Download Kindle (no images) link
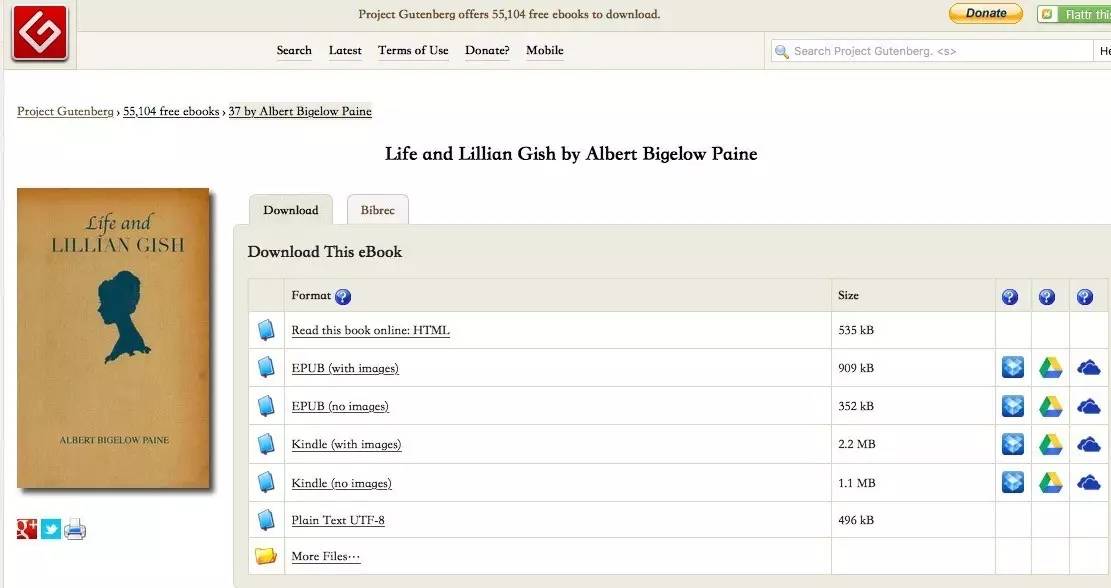Viewport: 1111px width, 588px height. point(342,483)
